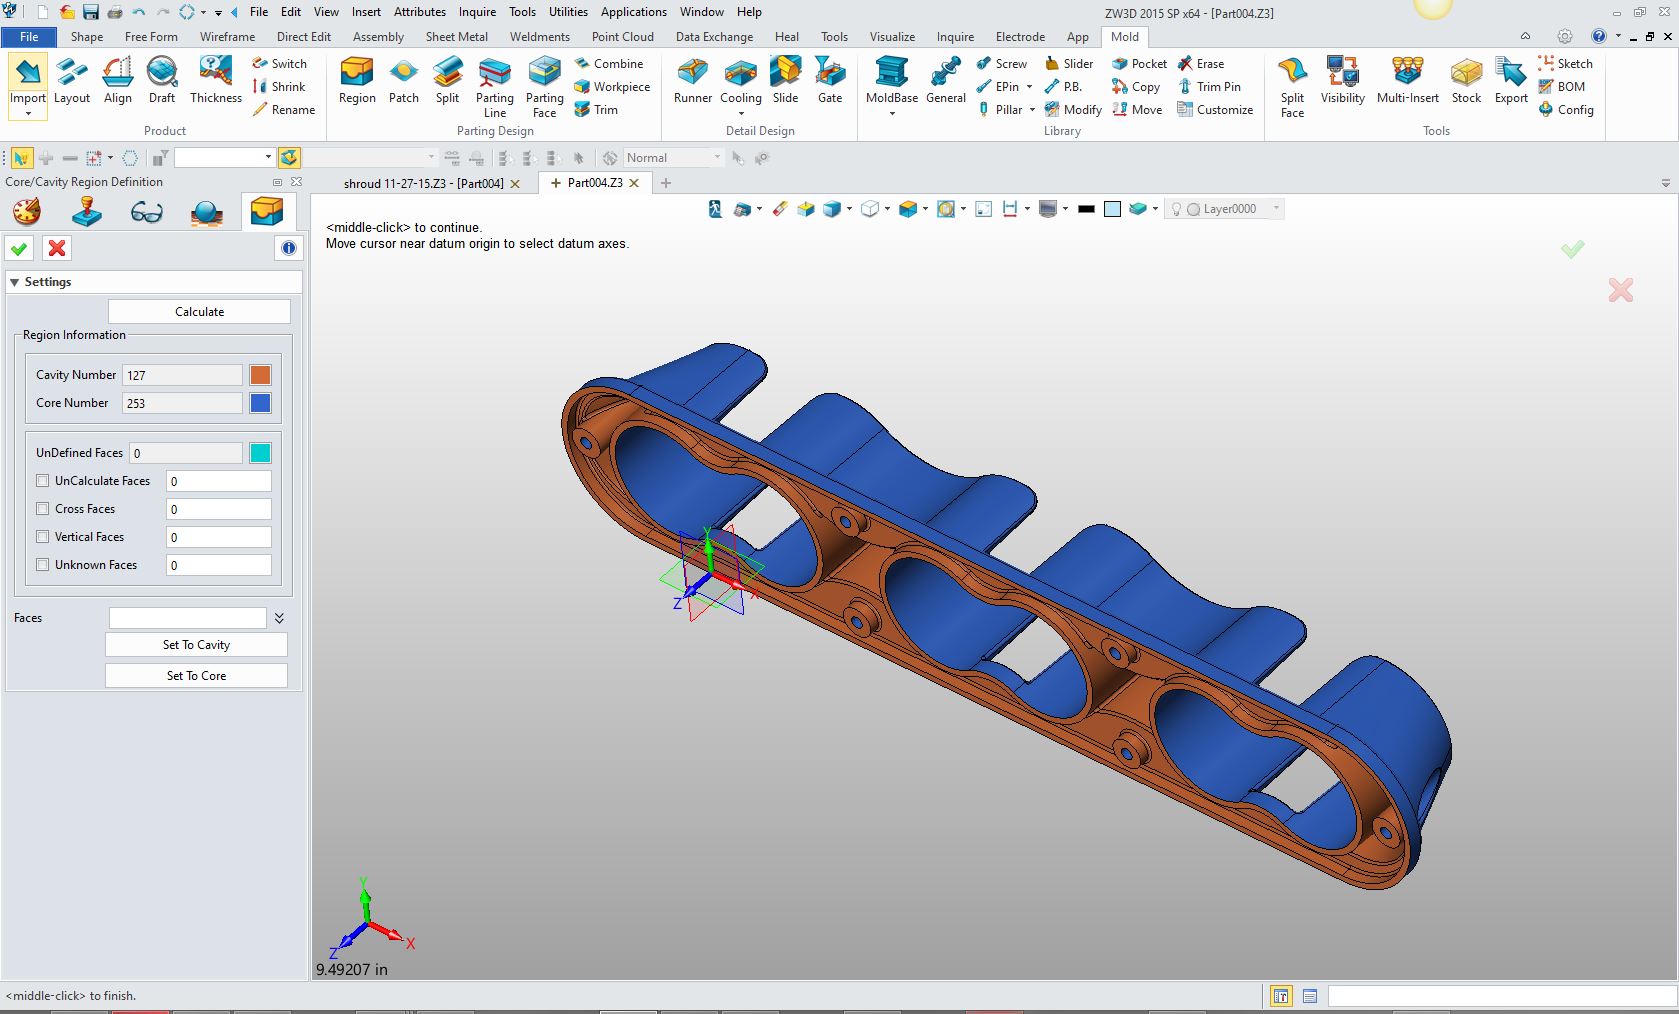This screenshot has width=1679, height=1014.
Task: Open the Inquire menu in menu bar
Action: click(x=477, y=12)
